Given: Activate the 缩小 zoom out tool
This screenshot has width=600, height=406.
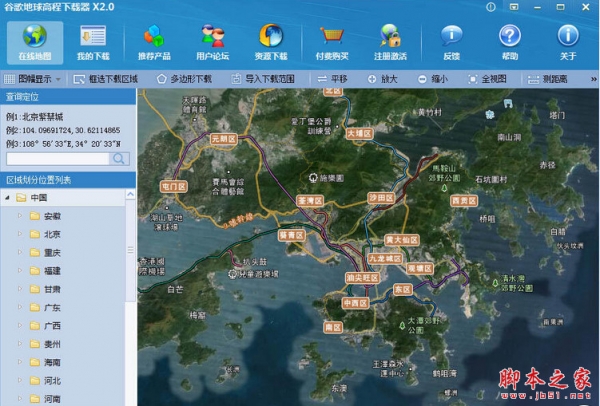Looking at the screenshot, I should click(x=433, y=79).
